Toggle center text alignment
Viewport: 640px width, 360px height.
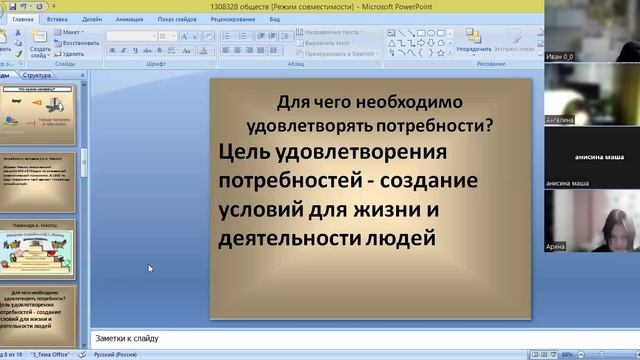point(237,50)
